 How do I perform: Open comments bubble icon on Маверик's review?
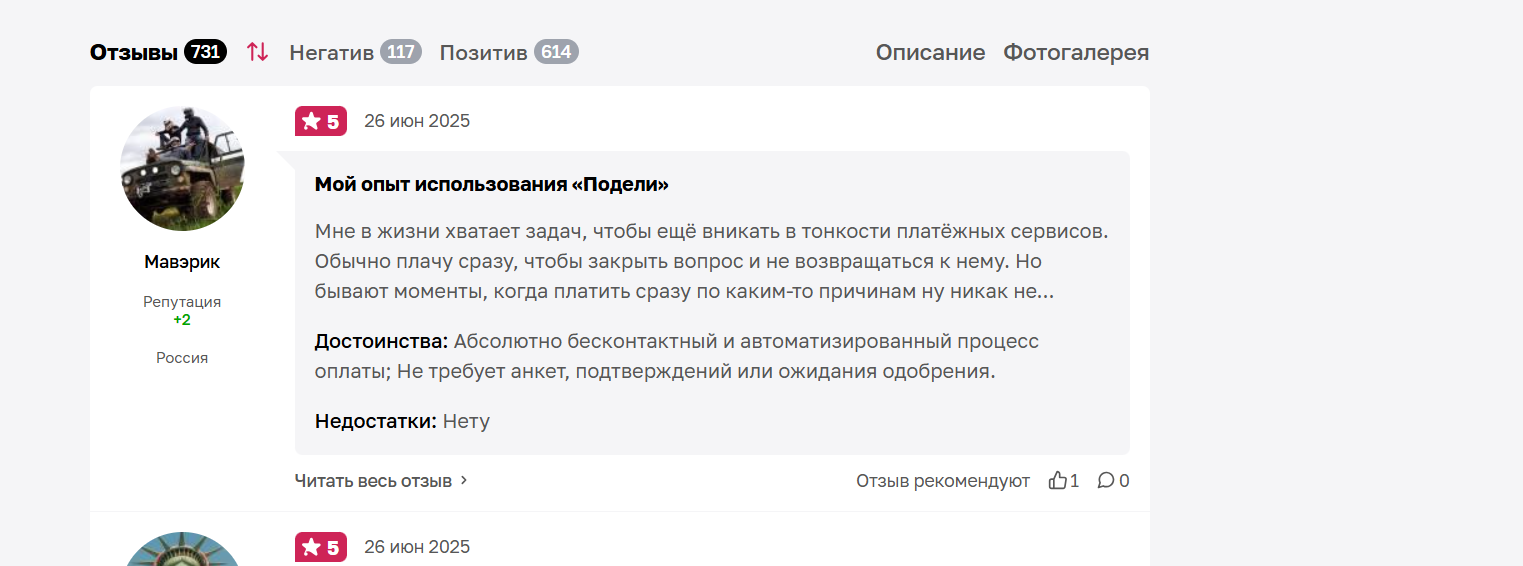point(1105,481)
